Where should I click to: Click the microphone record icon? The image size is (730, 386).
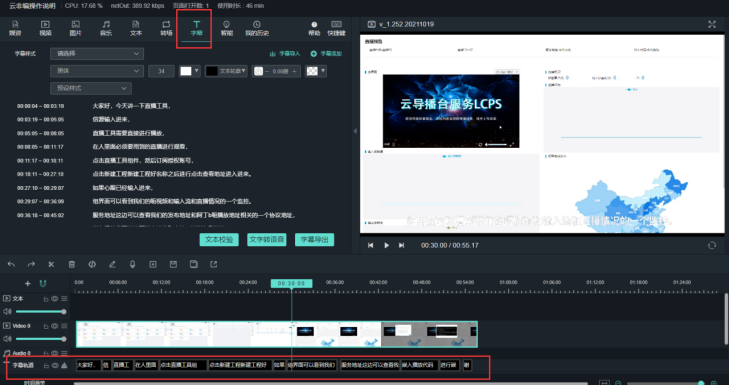(132, 264)
